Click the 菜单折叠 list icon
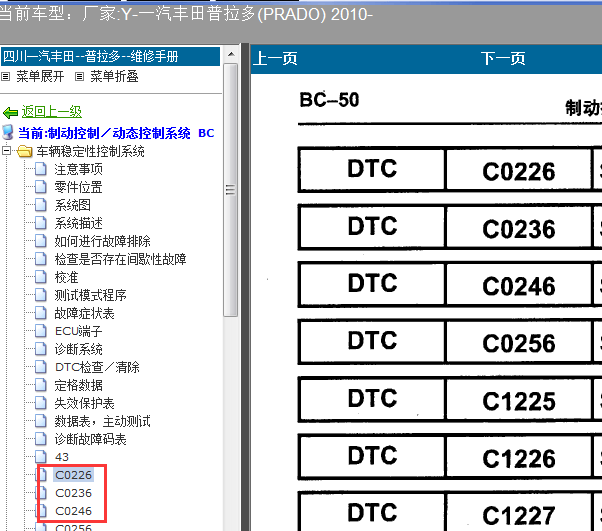 point(79,77)
